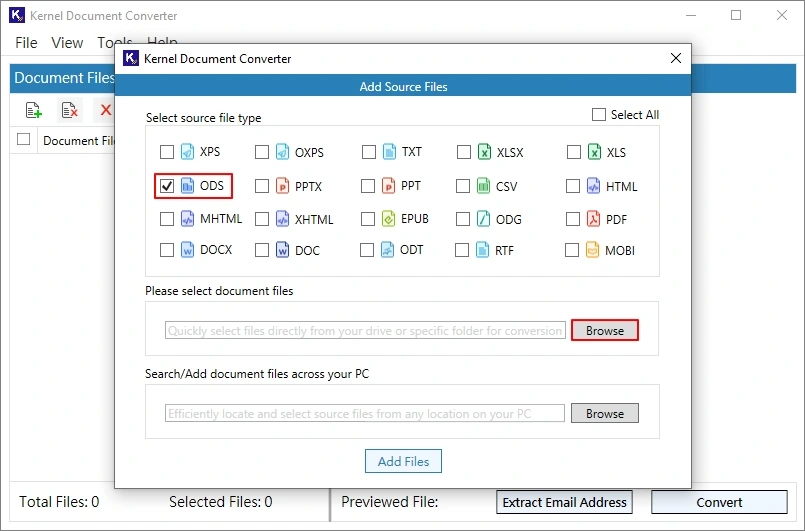This screenshot has height=531, width=805.
Task: Check the DOCX checkbox
Action: [167, 250]
